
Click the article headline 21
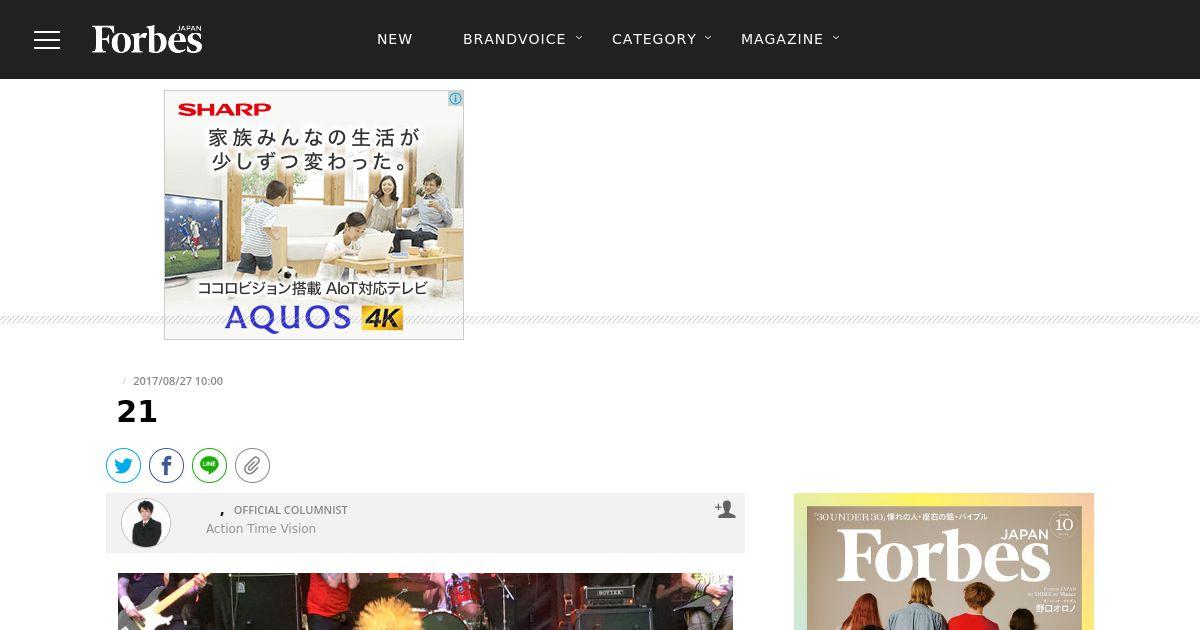click(x=137, y=412)
